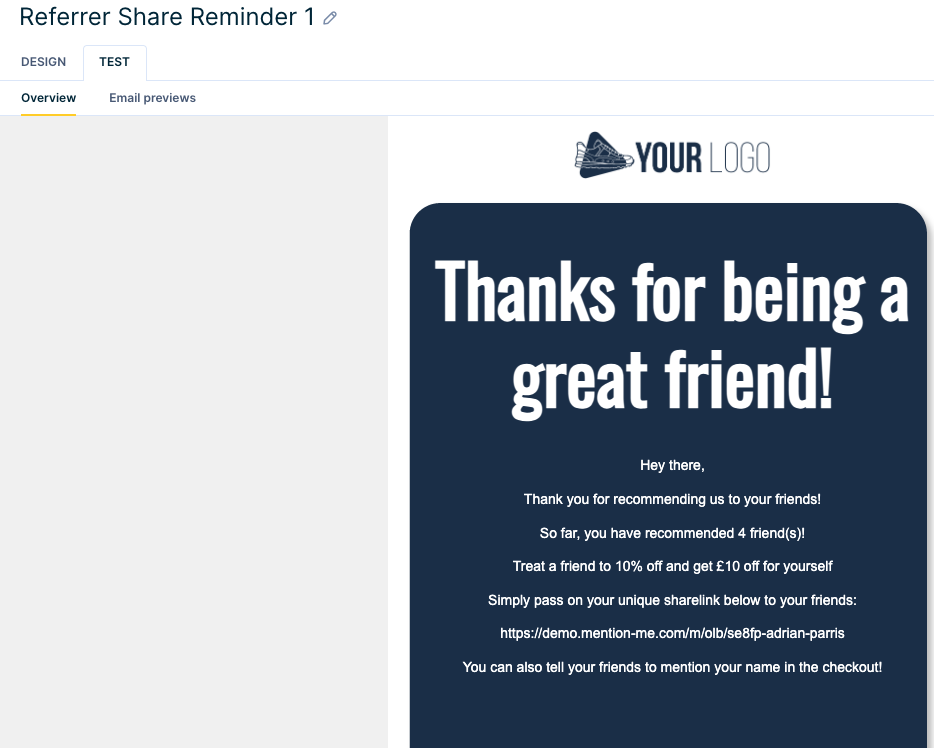Open the demo.mention-me.com sharelink URL
934x748 pixels.
click(x=672, y=634)
